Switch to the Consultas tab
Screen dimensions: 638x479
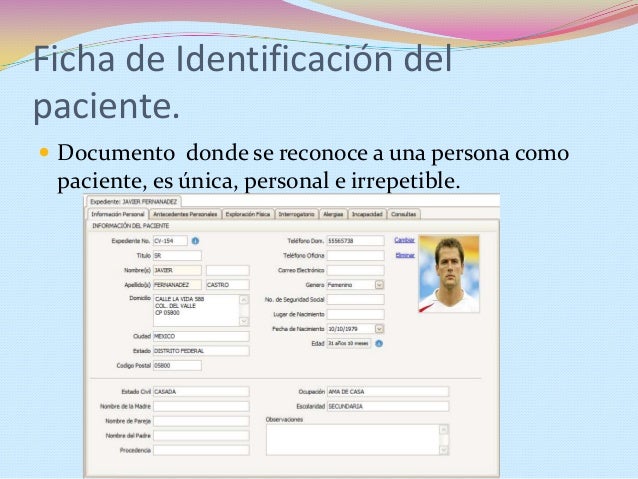click(x=403, y=214)
